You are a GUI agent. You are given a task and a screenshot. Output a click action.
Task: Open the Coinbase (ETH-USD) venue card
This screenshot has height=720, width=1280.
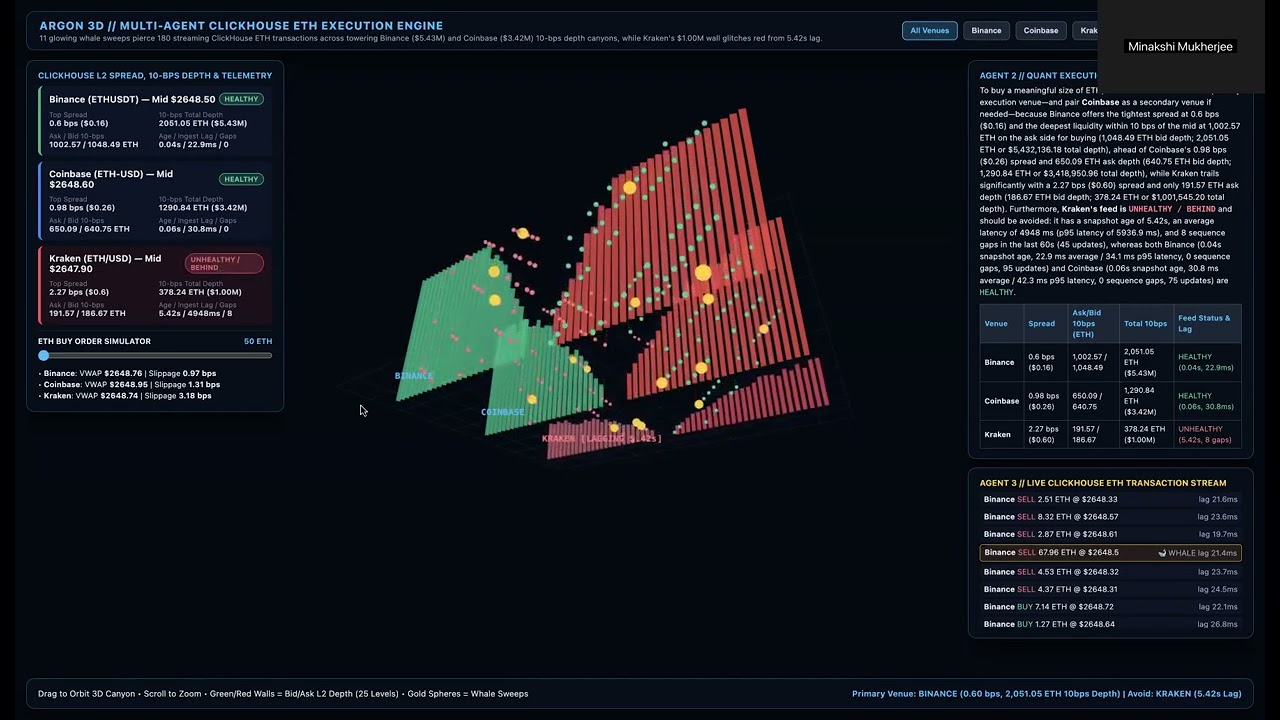[155, 203]
